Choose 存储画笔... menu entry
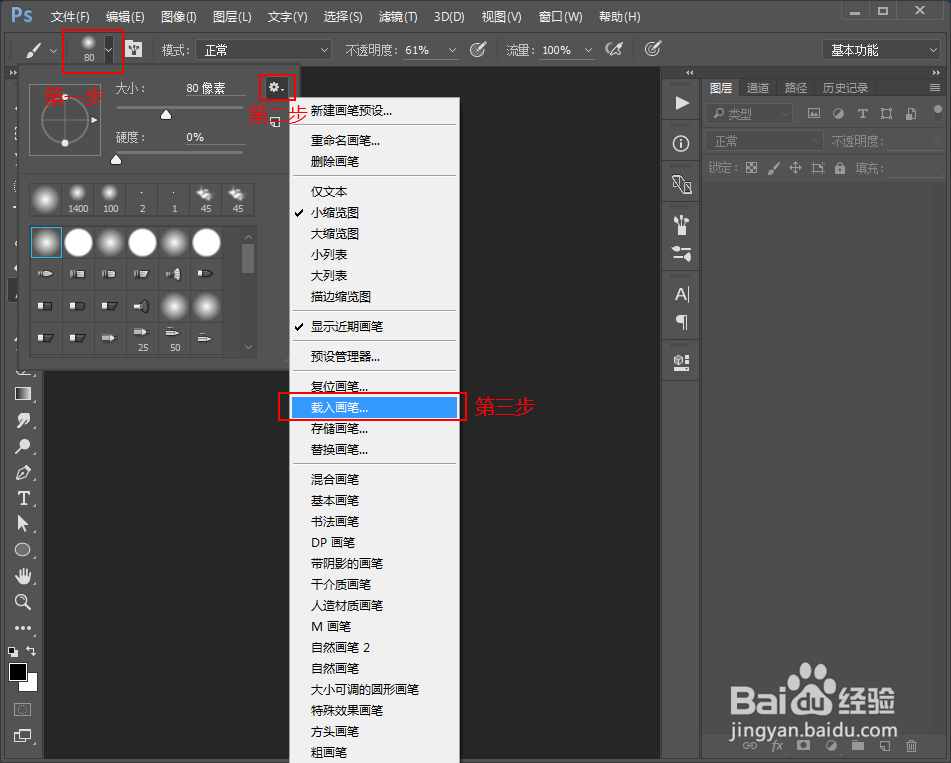 374,429
